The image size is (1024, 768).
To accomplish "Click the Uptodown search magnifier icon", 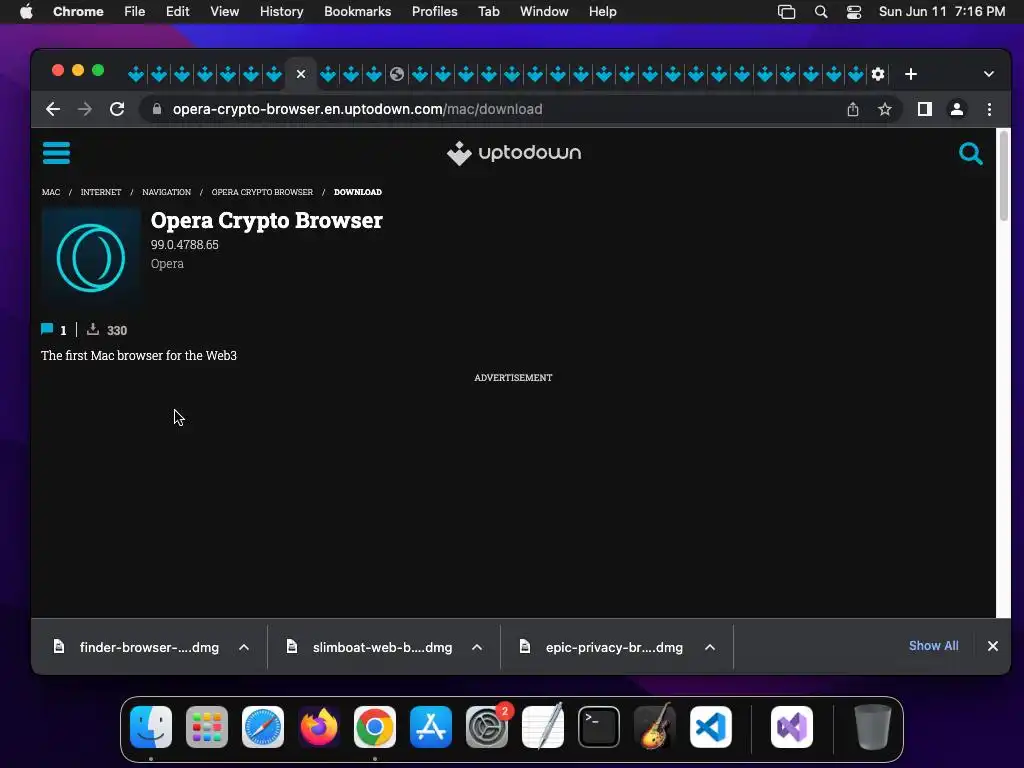I will click(970, 154).
